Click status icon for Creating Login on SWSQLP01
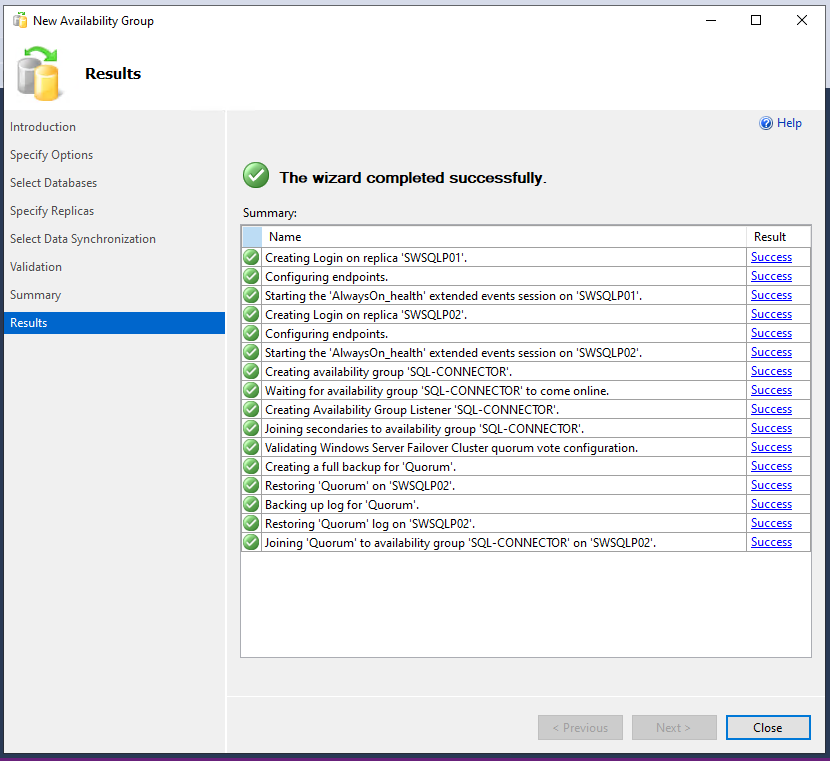The width and height of the screenshot is (830, 761). (251, 257)
